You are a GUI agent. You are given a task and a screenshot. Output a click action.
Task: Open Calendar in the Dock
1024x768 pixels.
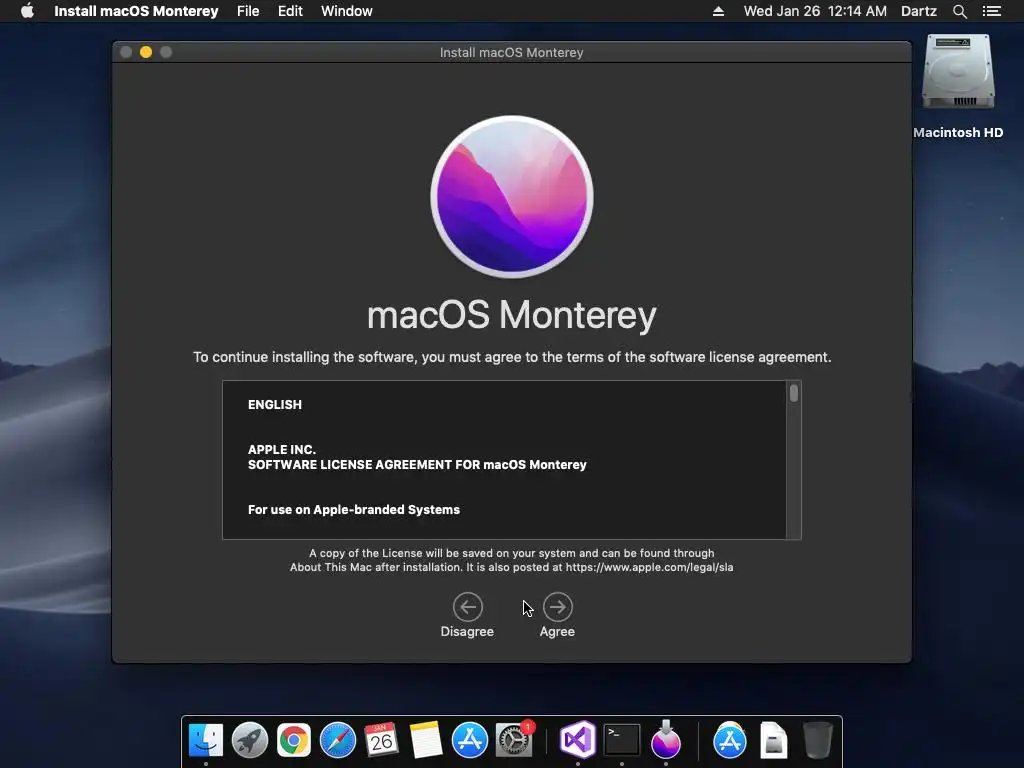(381, 740)
